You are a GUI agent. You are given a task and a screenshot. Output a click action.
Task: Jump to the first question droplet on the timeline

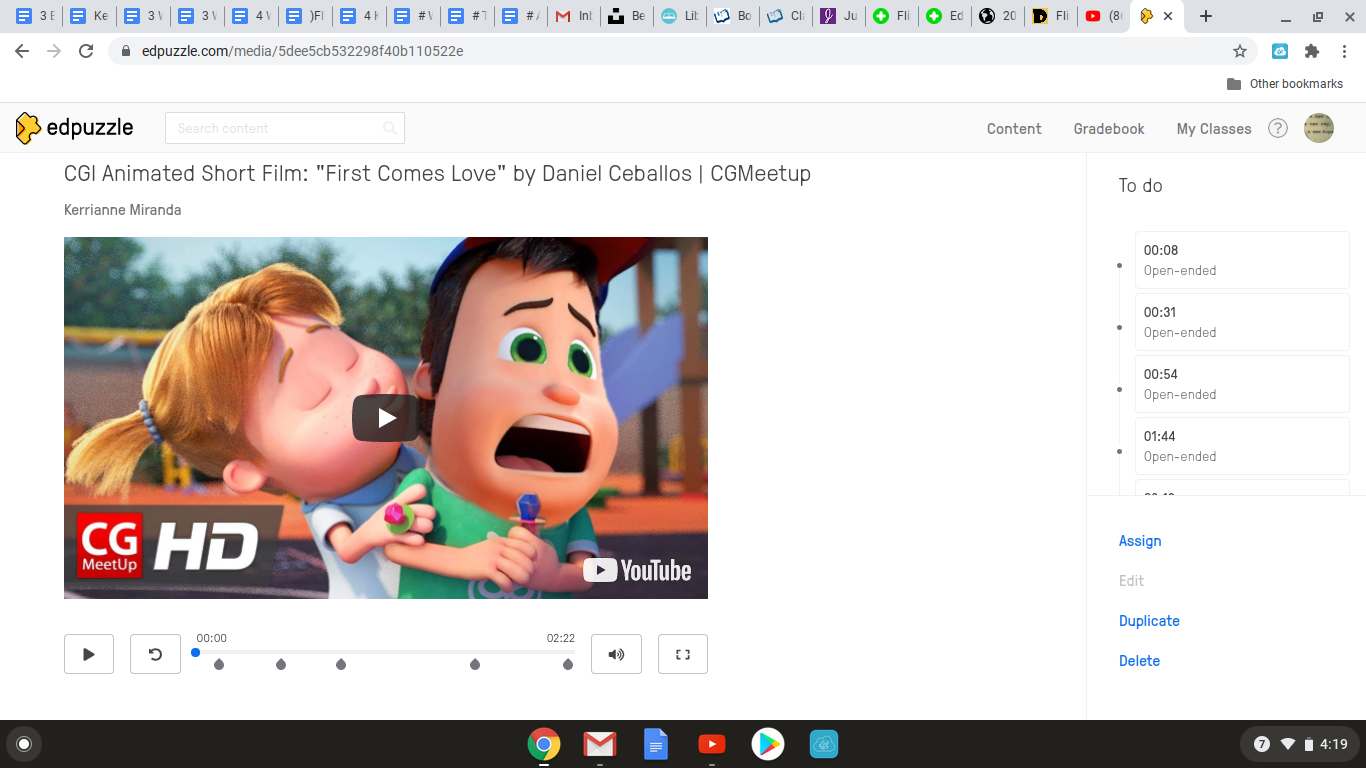pyautogui.click(x=219, y=664)
